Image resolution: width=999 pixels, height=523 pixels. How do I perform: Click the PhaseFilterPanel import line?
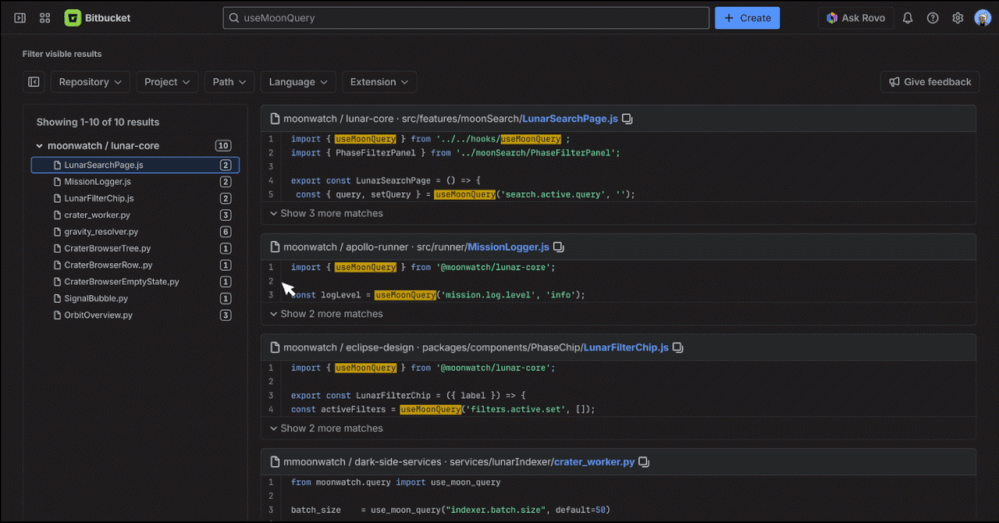[x=456, y=153]
